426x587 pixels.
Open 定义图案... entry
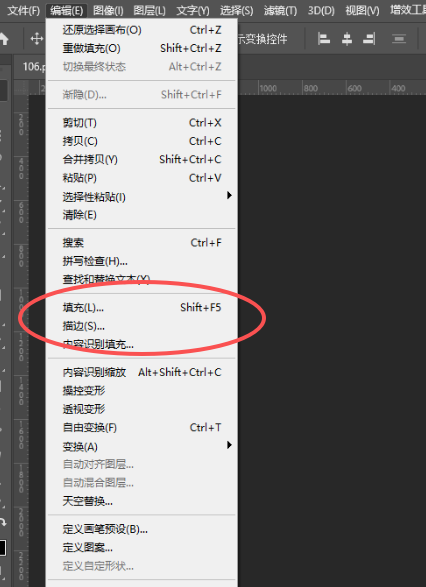click(142, 547)
